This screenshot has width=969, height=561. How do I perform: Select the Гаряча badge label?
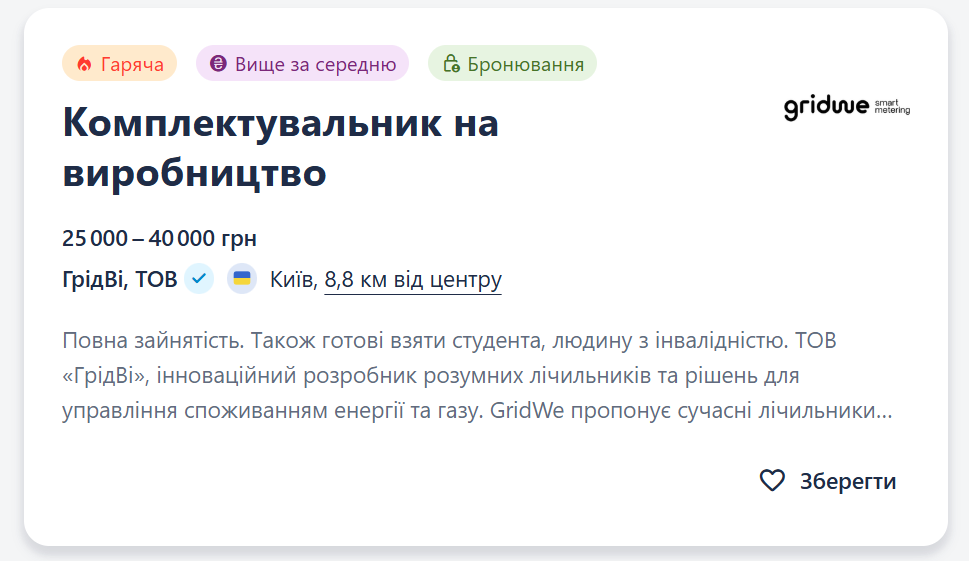pyautogui.click(x=132, y=64)
